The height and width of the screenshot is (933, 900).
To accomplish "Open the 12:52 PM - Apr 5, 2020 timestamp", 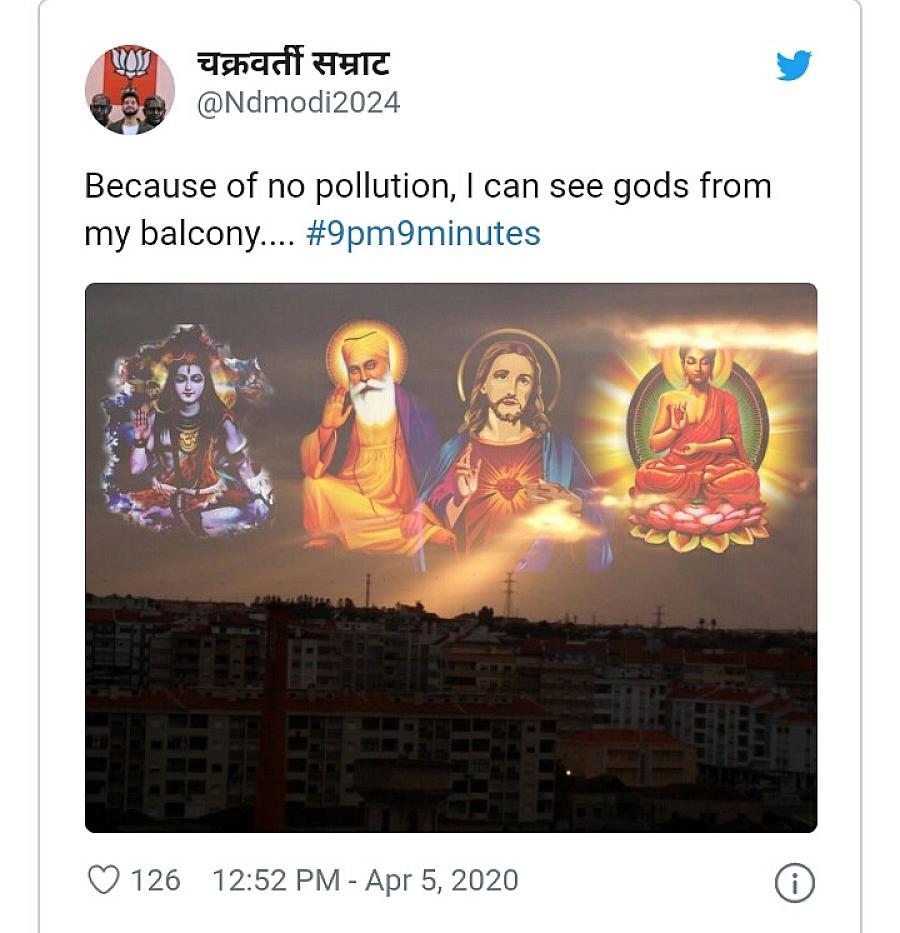I will [x=365, y=880].
